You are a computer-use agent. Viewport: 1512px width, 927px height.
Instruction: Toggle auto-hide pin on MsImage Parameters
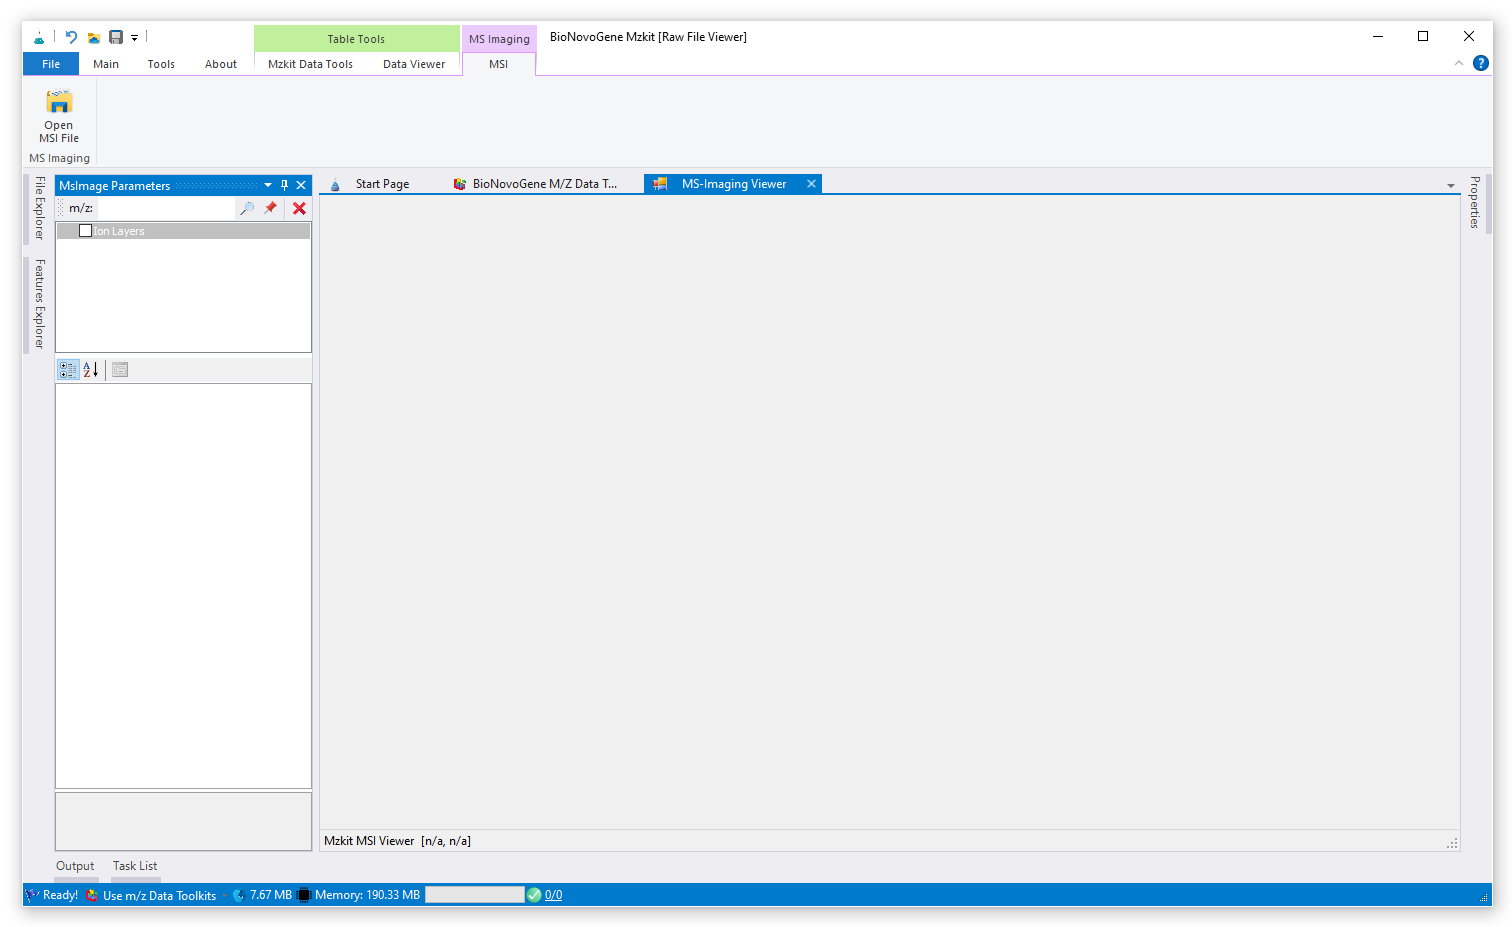click(284, 185)
